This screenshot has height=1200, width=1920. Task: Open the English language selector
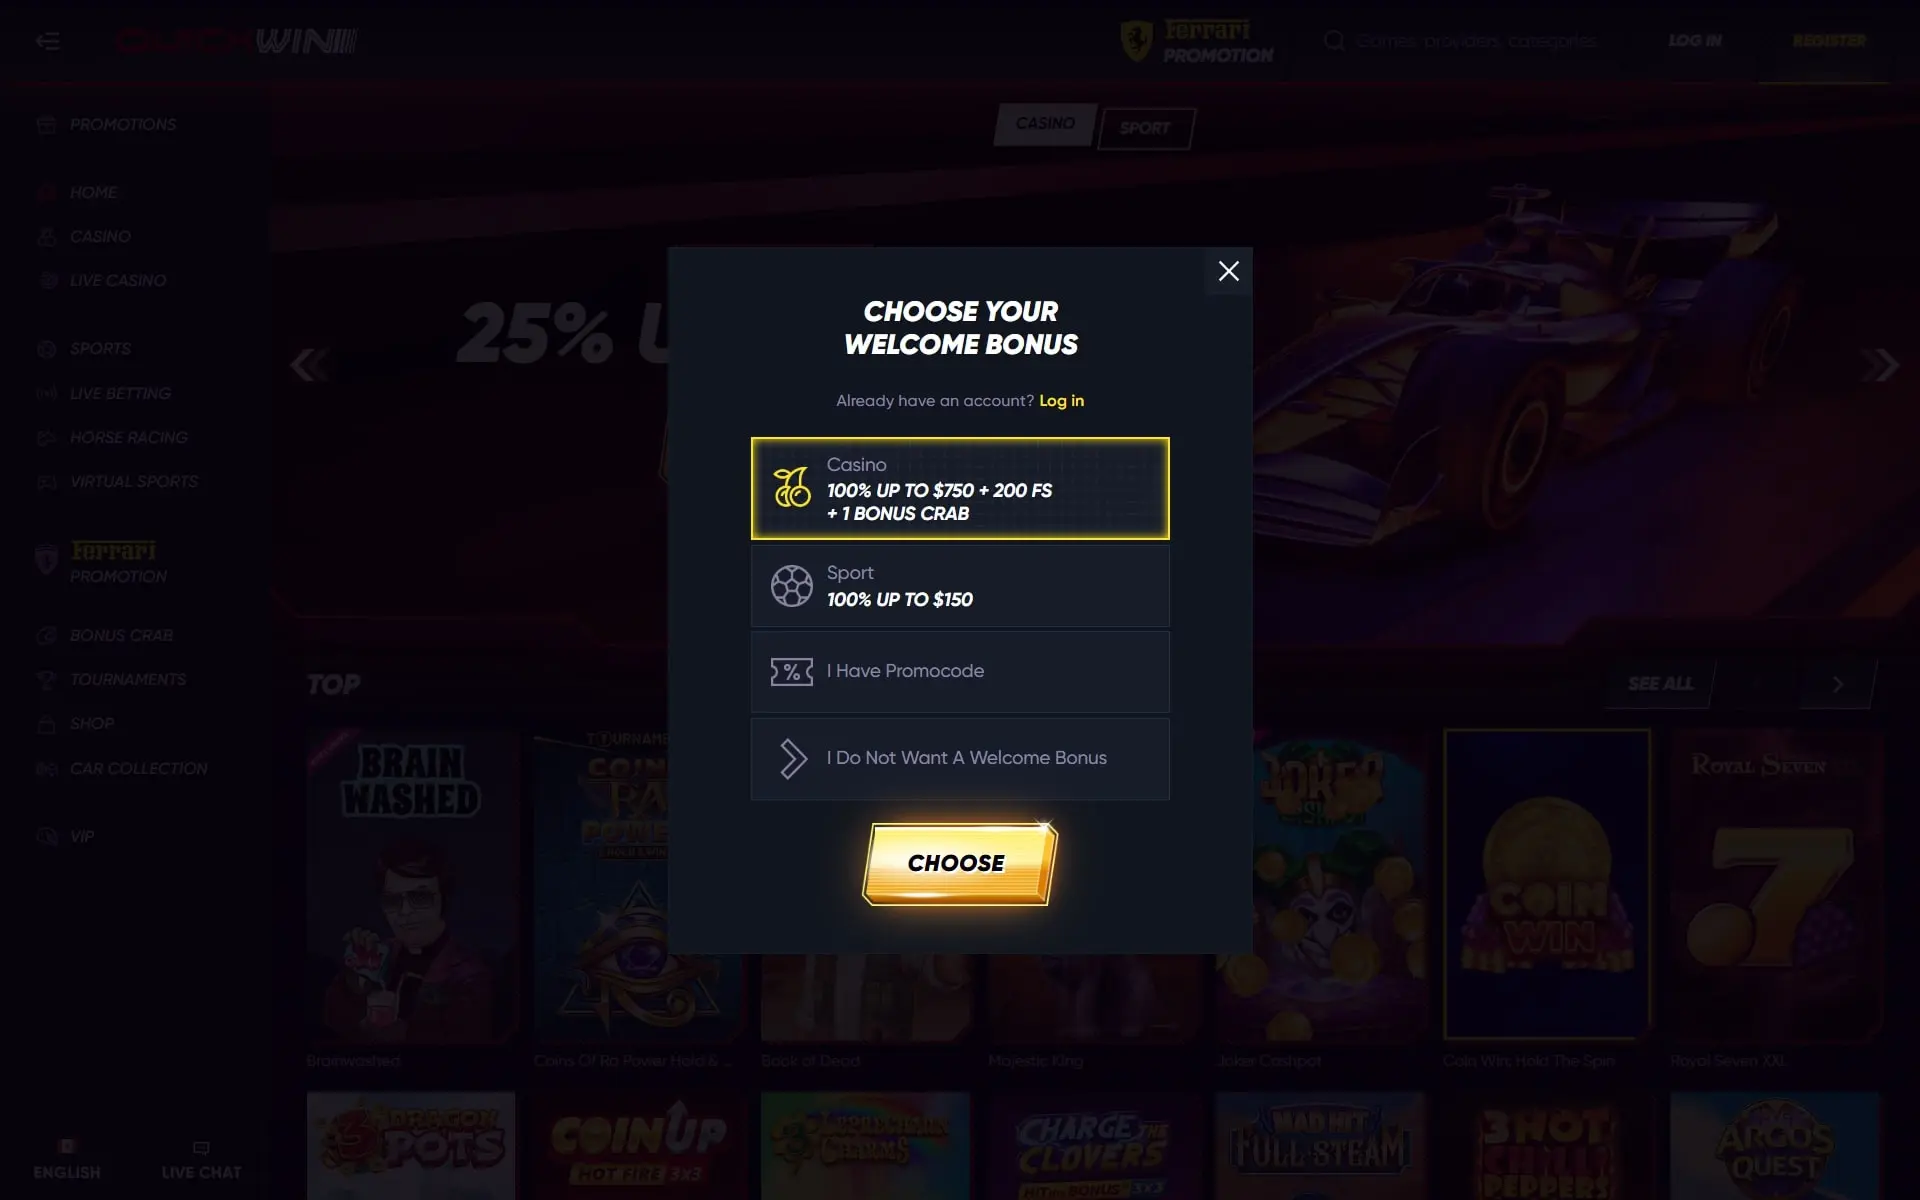coord(67,1161)
